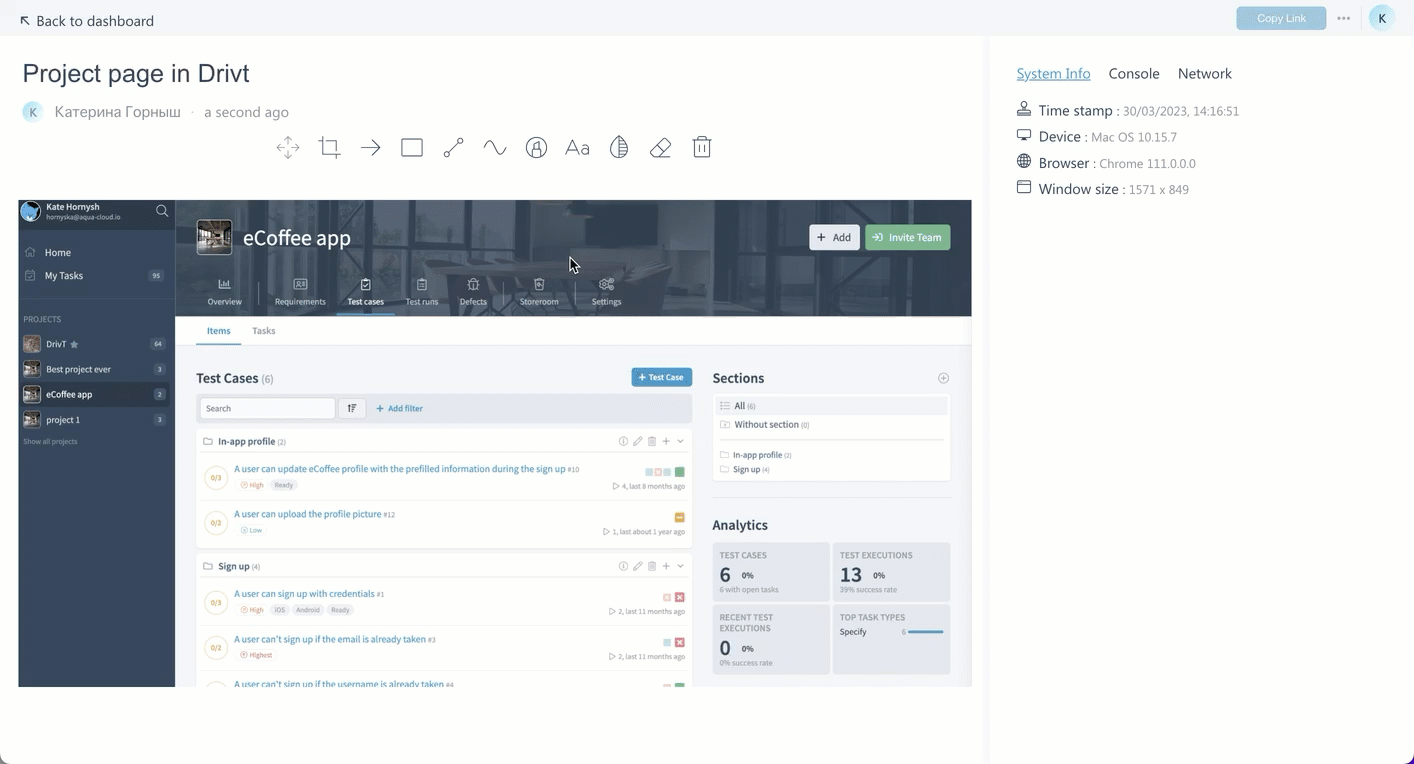Activate the freehand curve tool

495,148
